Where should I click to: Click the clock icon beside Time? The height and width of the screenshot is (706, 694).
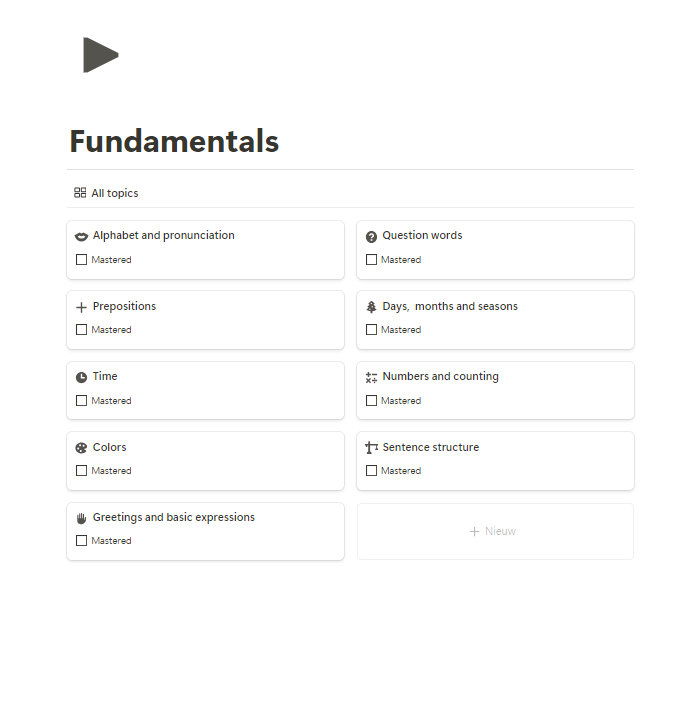[x=81, y=377]
